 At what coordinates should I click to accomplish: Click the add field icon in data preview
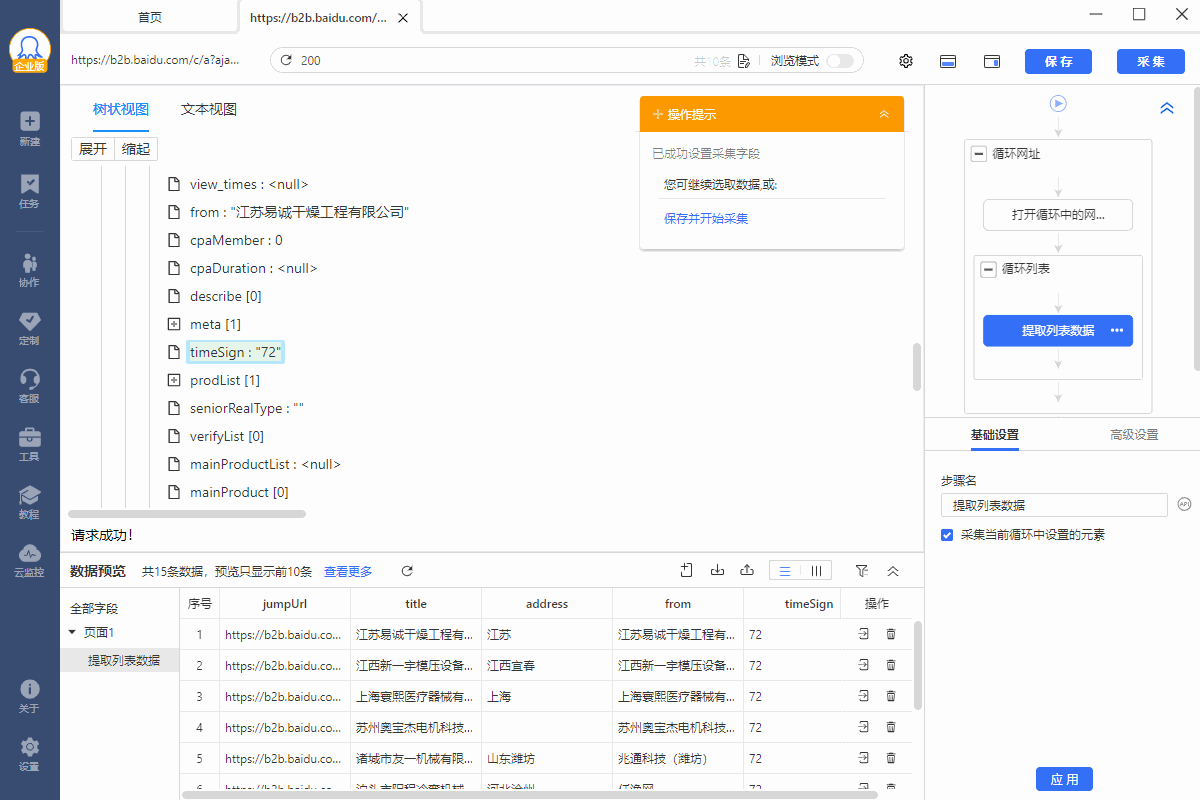pos(686,570)
